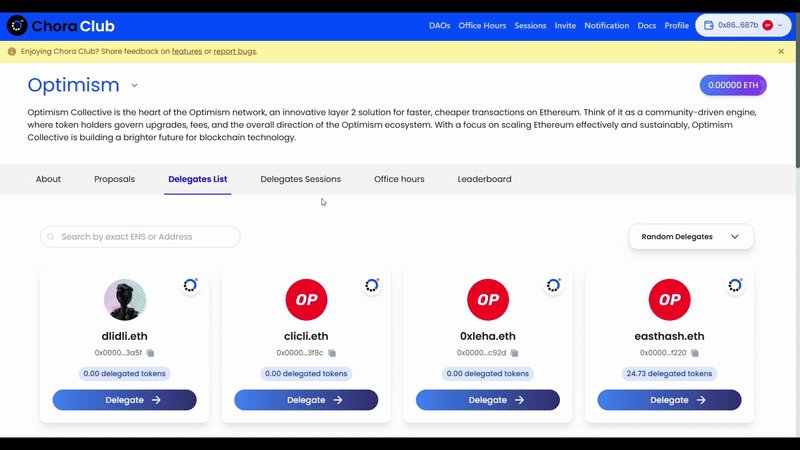The width and height of the screenshot is (800, 450).
Task: Open the wallet address dropdown chevron
Action: [x=780, y=26]
